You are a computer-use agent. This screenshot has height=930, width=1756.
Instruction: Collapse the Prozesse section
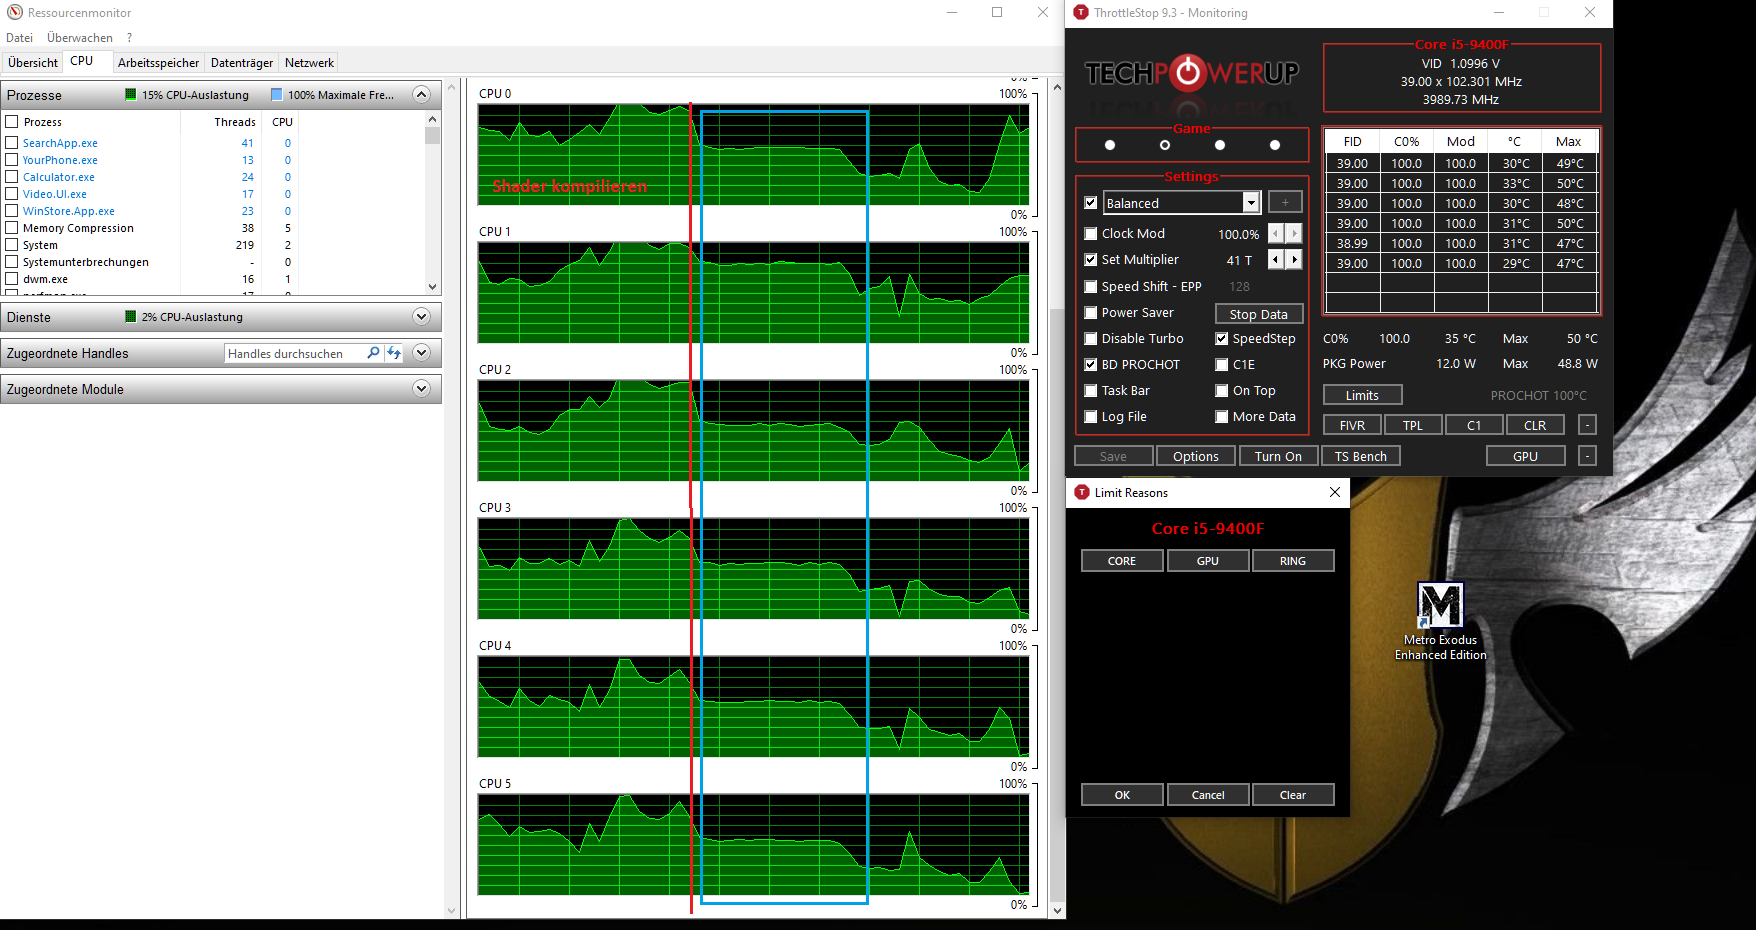pyautogui.click(x=421, y=94)
